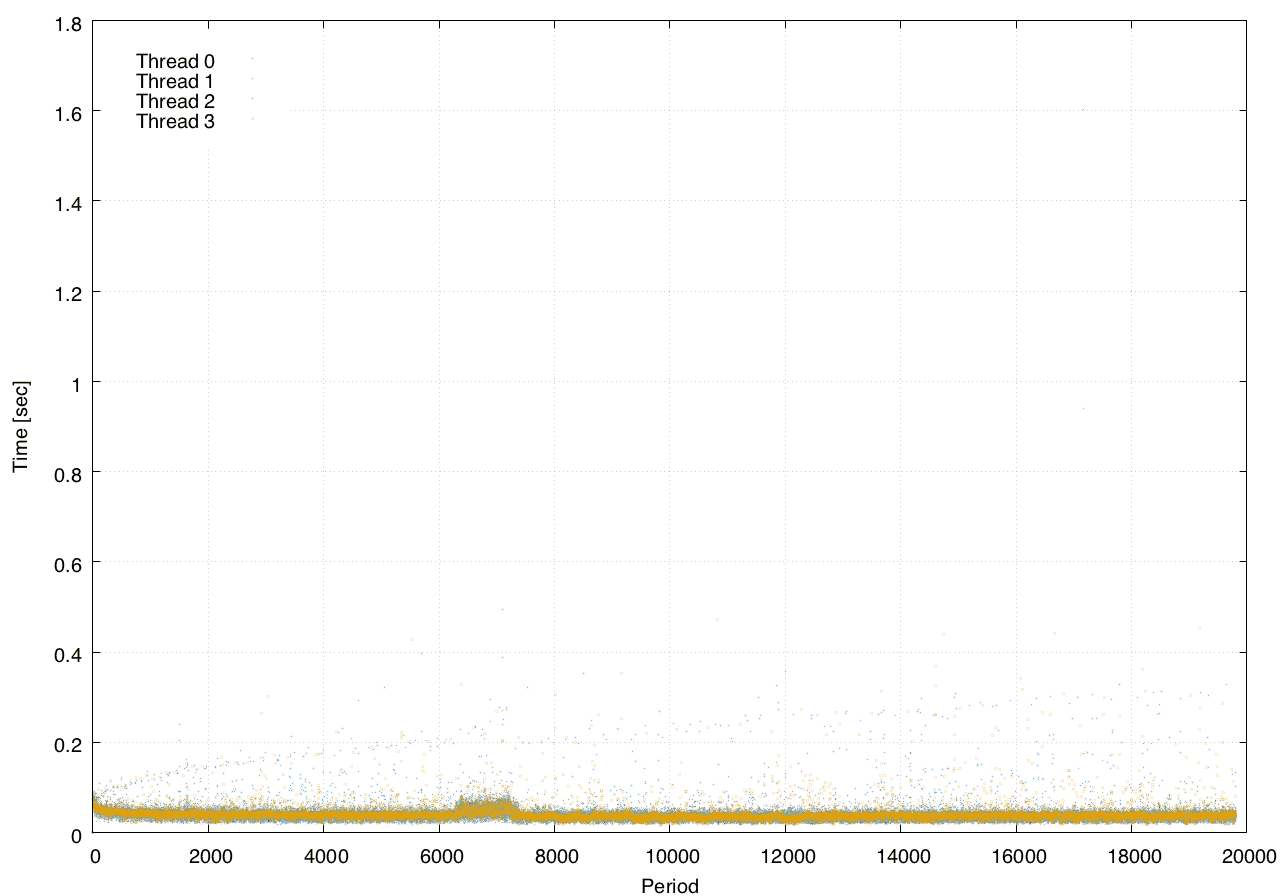Screen dimensions: 1280x896
Task: Click the 'Thread 1' legend label
Action: 175,82
